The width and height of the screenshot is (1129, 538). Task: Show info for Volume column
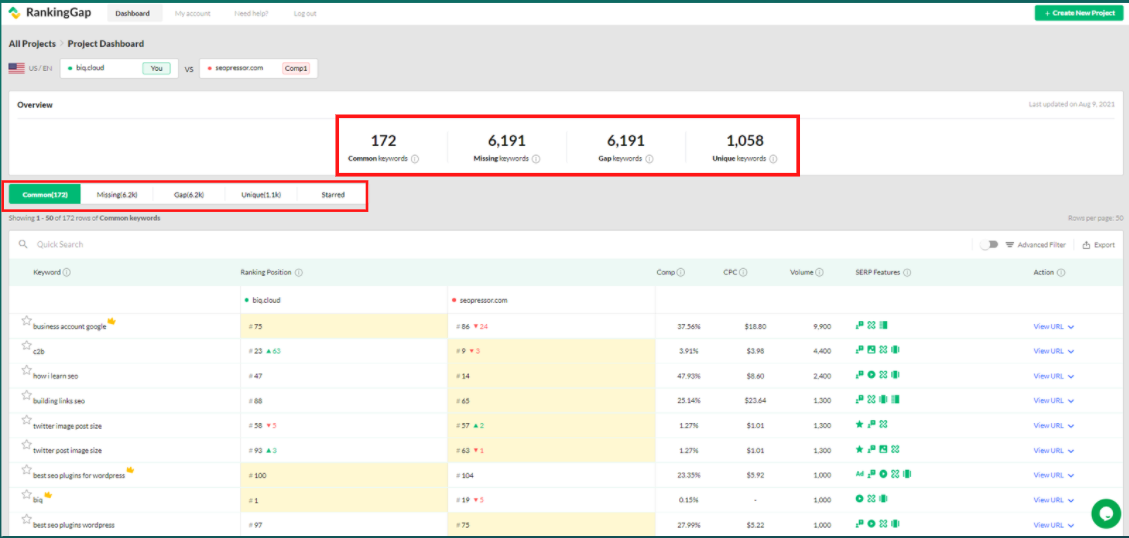tap(820, 273)
